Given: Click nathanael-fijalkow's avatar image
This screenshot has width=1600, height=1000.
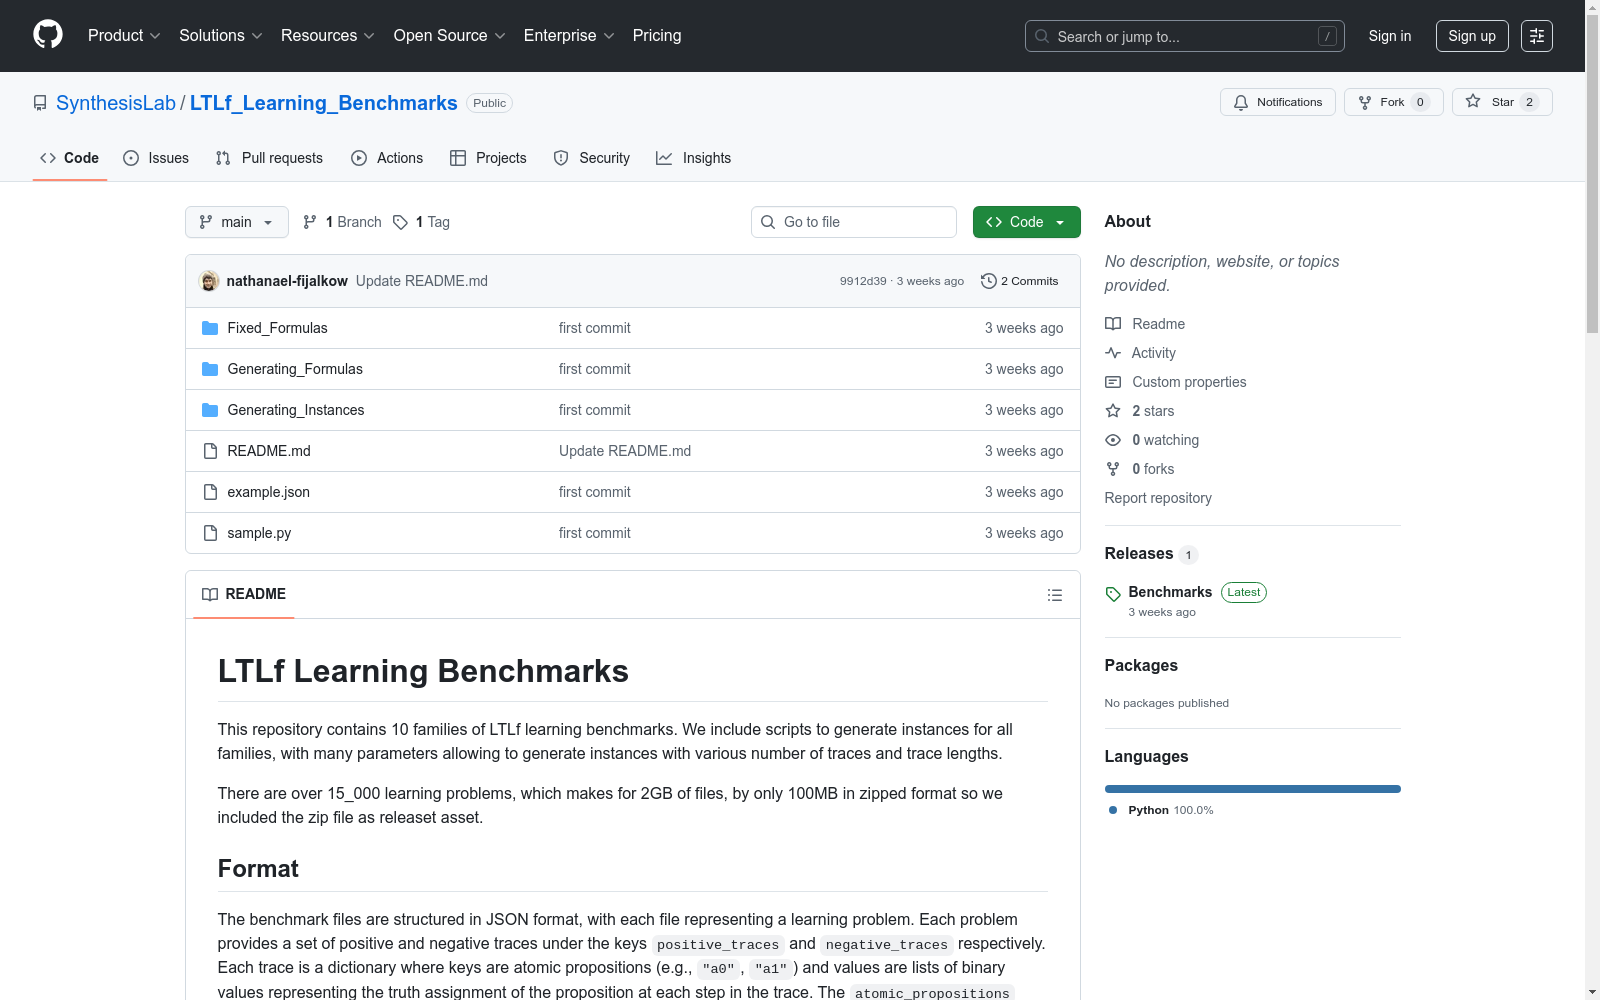Looking at the screenshot, I should (x=209, y=281).
